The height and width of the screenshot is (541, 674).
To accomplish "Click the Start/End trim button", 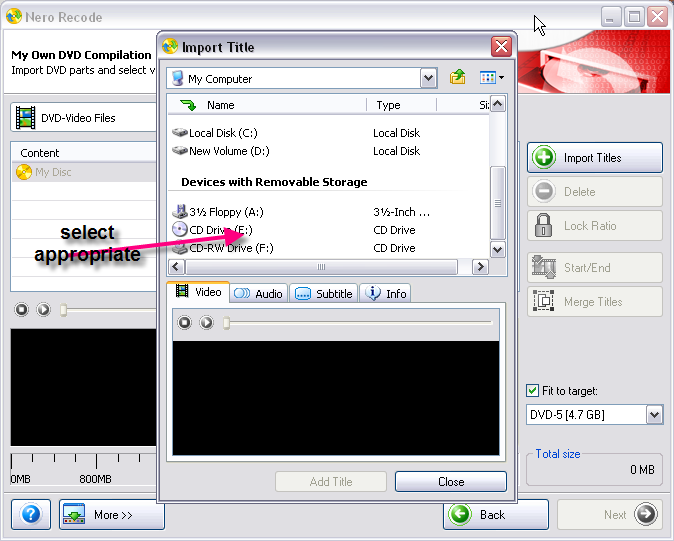I will (x=595, y=268).
